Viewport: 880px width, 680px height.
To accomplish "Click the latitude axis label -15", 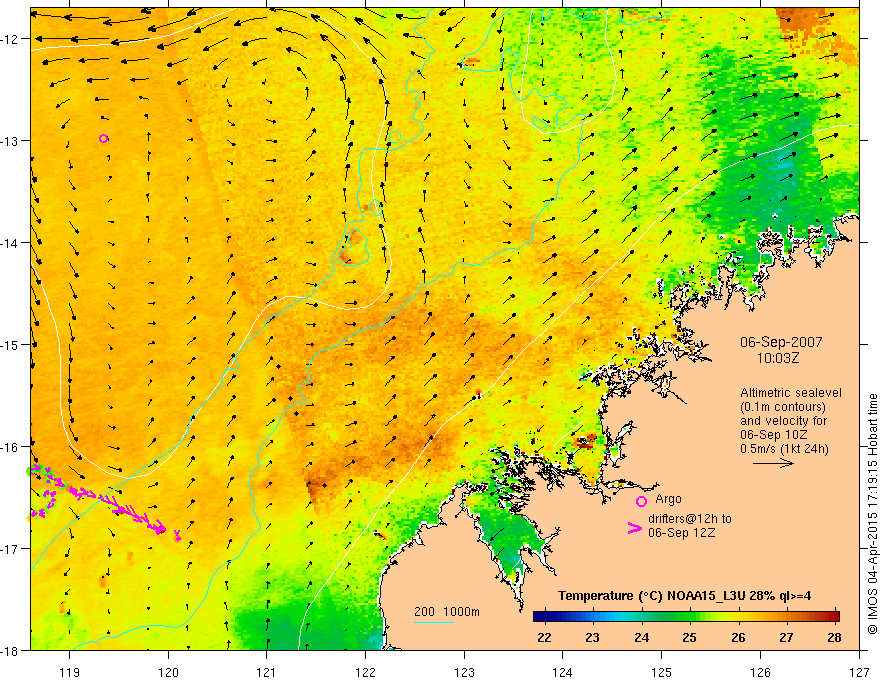I will [x=12, y=345].
